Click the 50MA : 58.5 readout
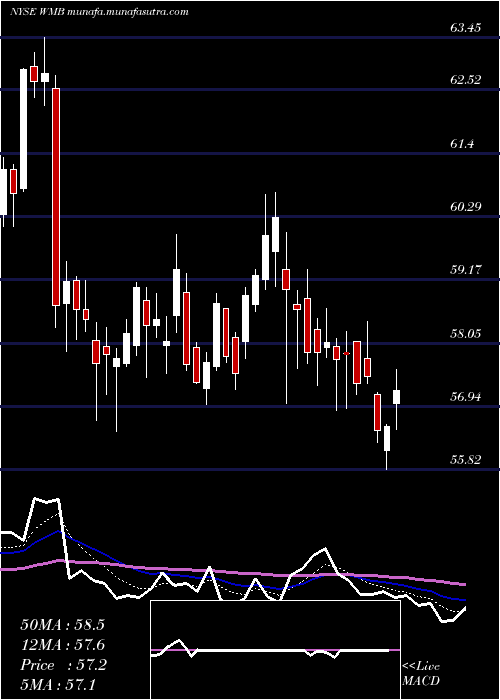The image size is (500, 700). [62, 625]
